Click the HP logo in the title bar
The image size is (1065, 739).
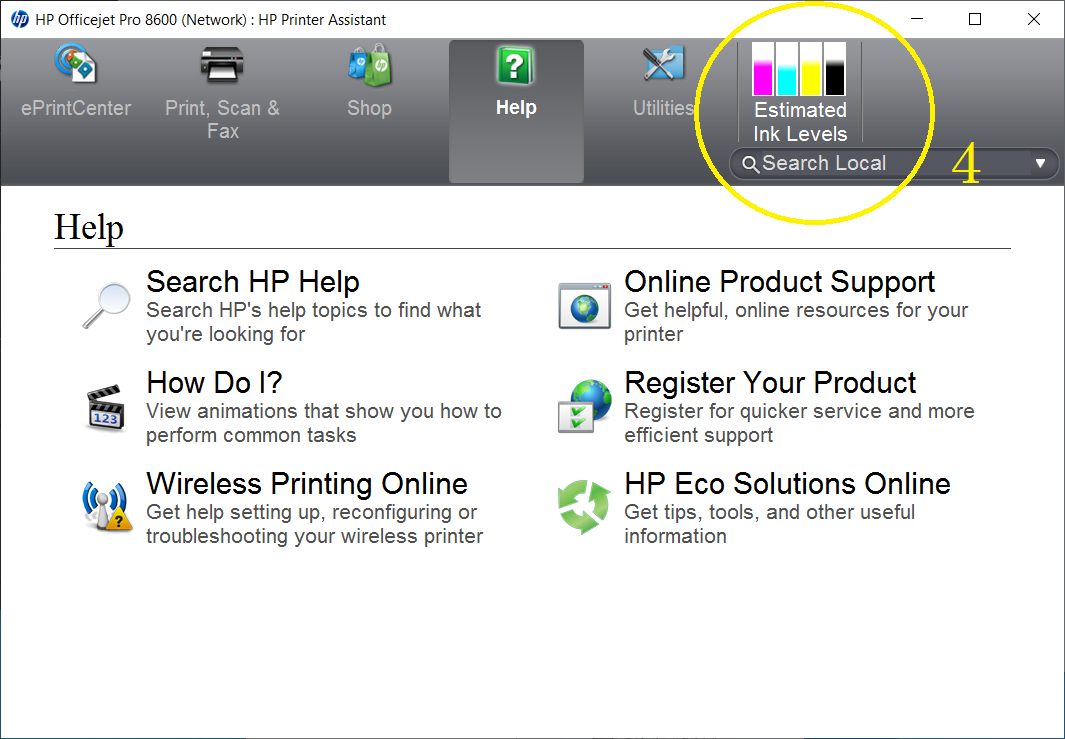tap(20, 19)
